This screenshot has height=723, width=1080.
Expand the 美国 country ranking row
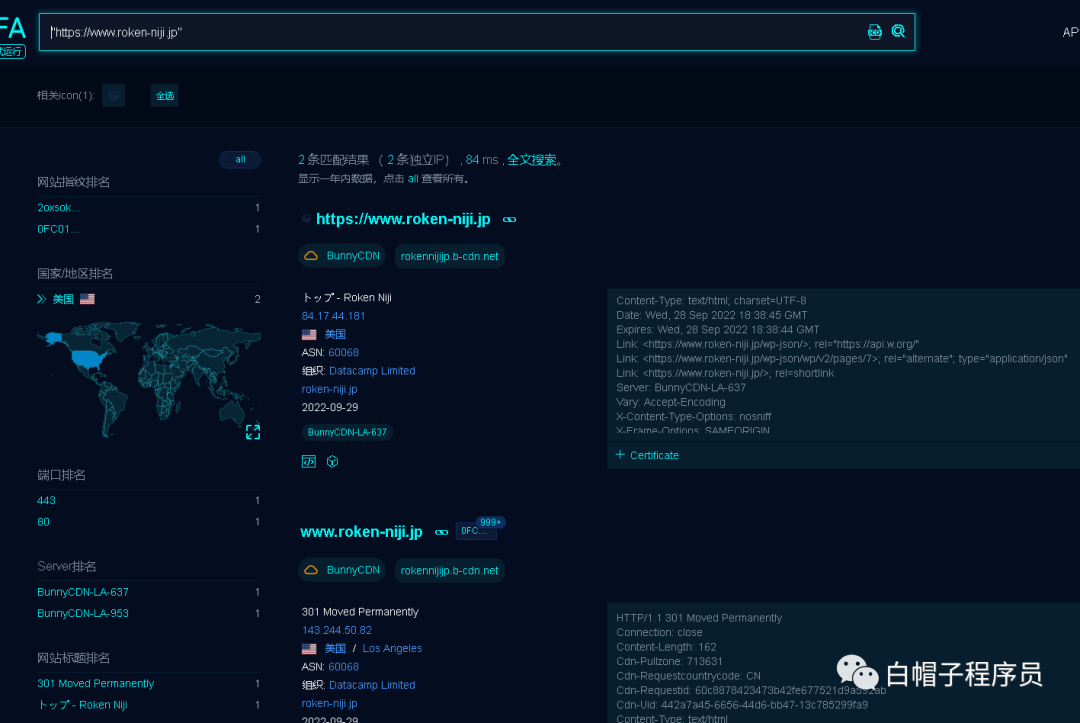[41, 299]
